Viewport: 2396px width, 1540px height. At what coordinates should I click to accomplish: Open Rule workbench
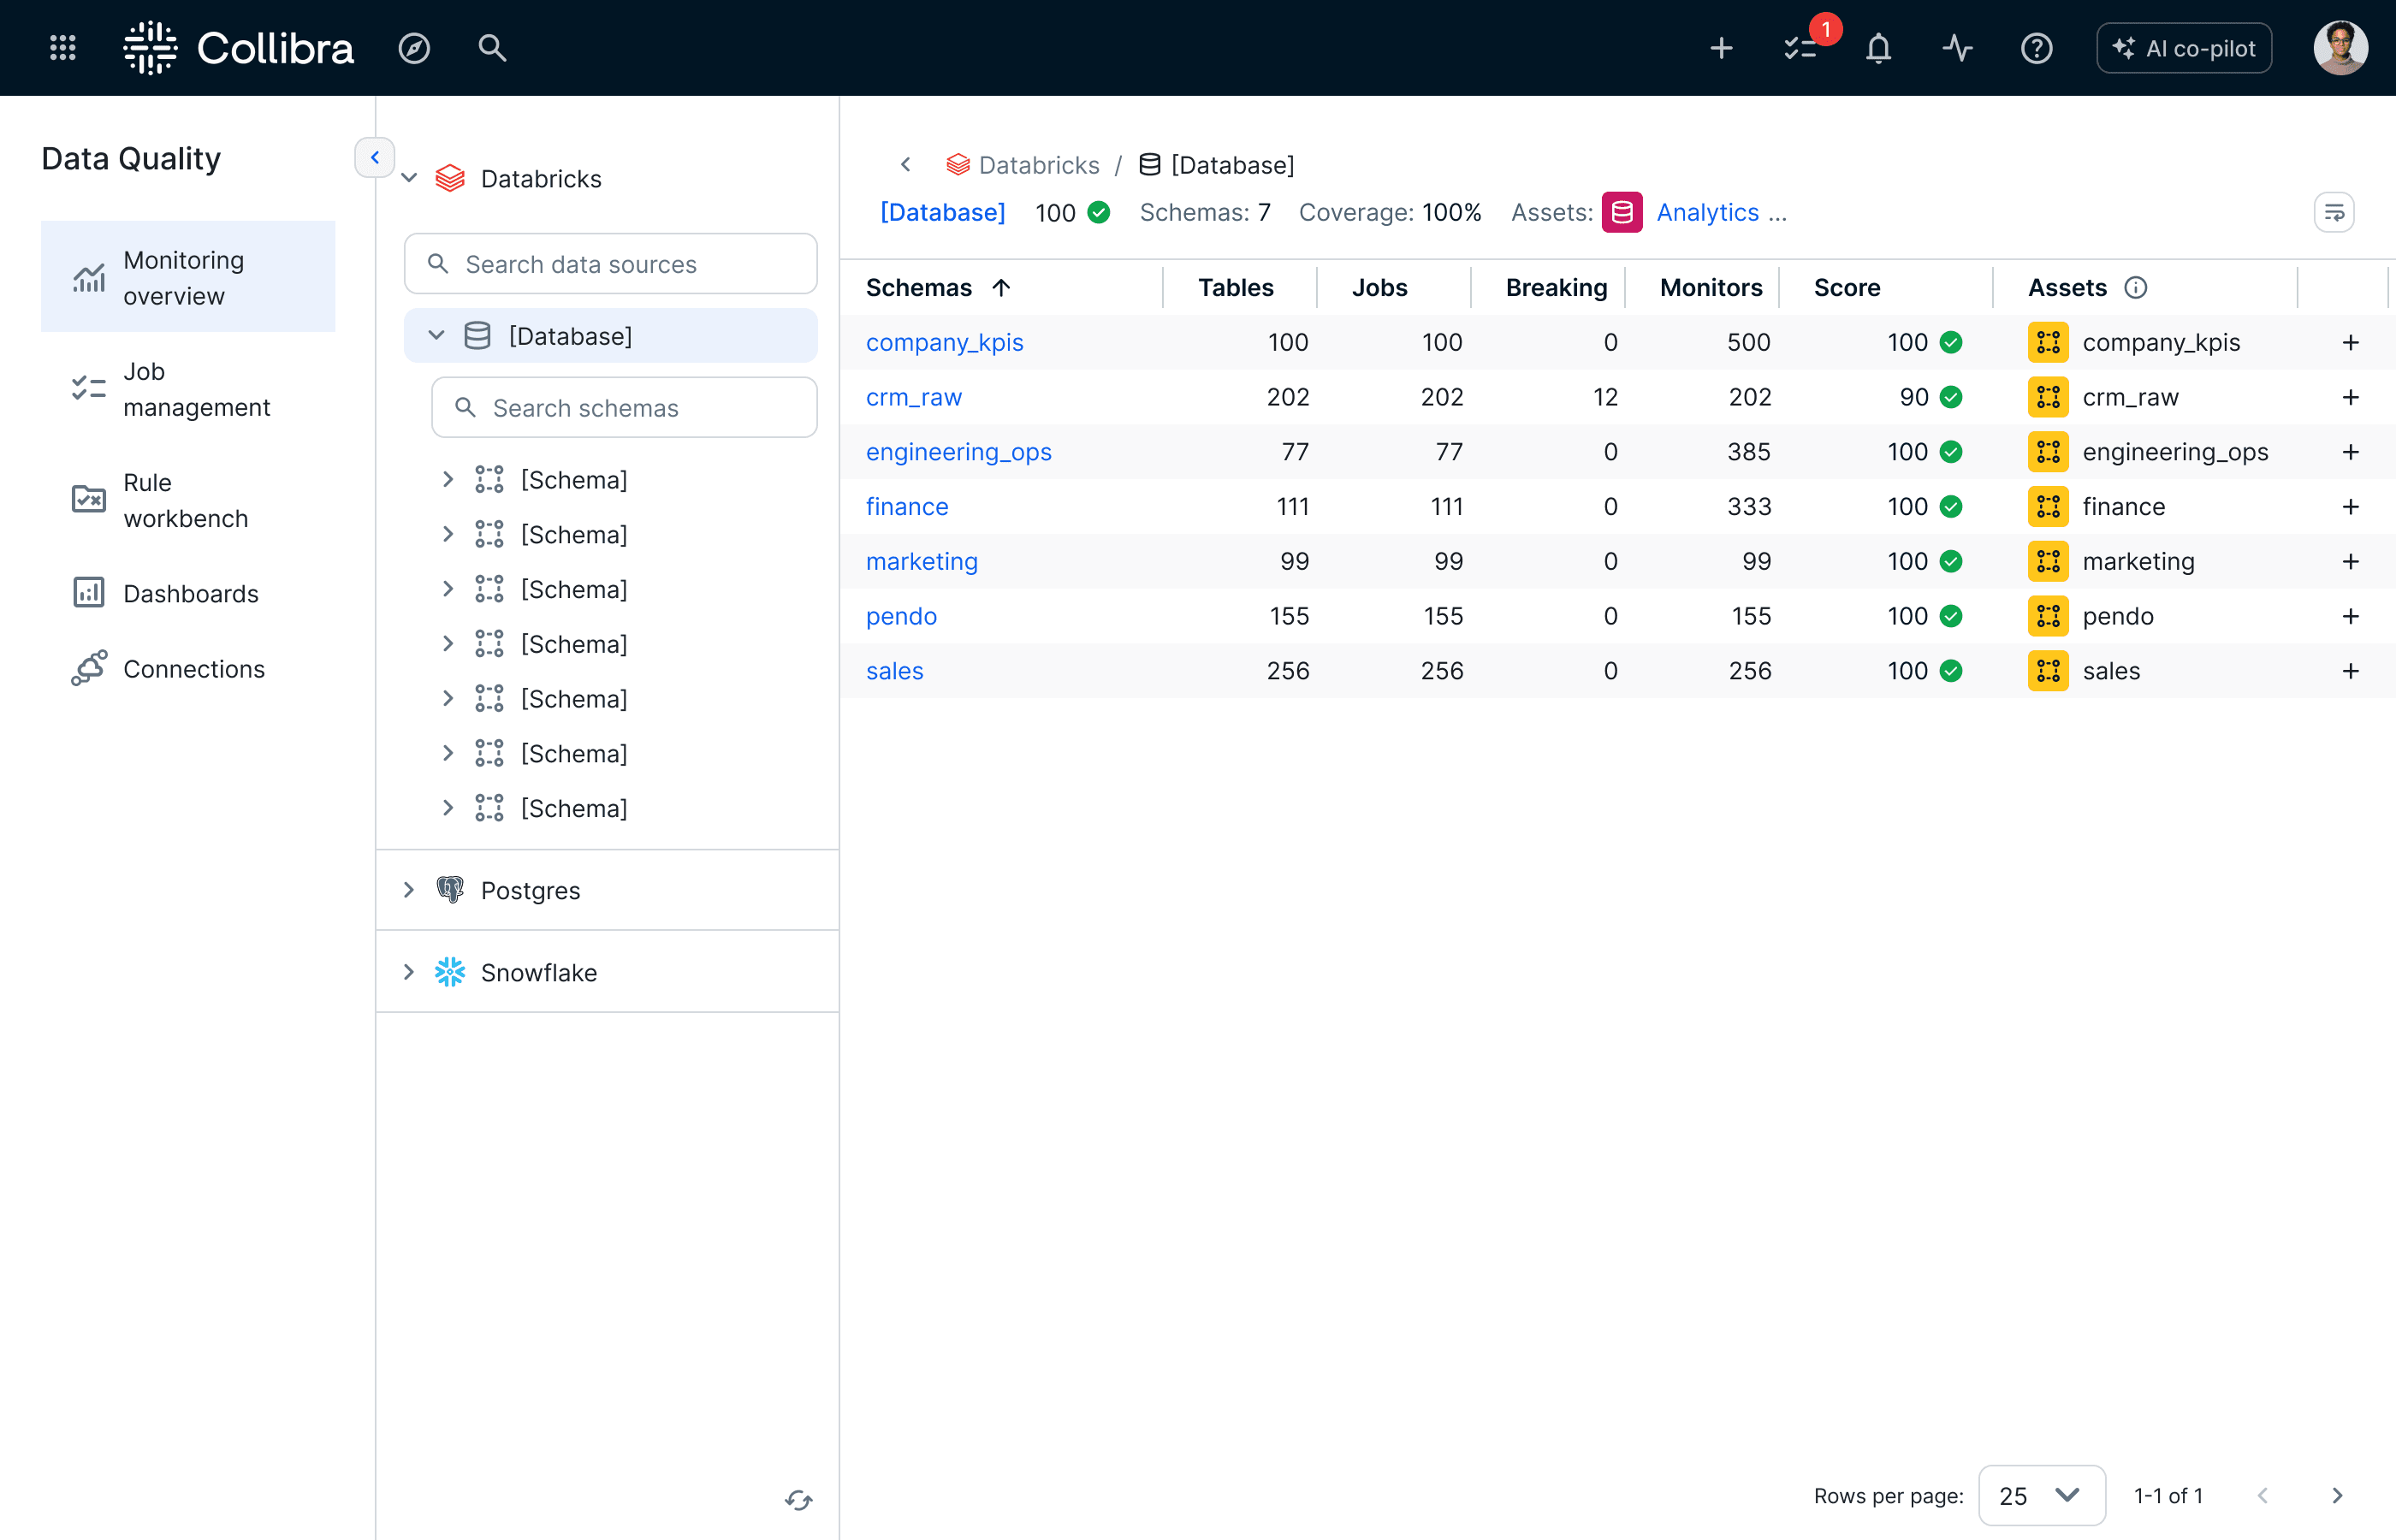[188, 500]
